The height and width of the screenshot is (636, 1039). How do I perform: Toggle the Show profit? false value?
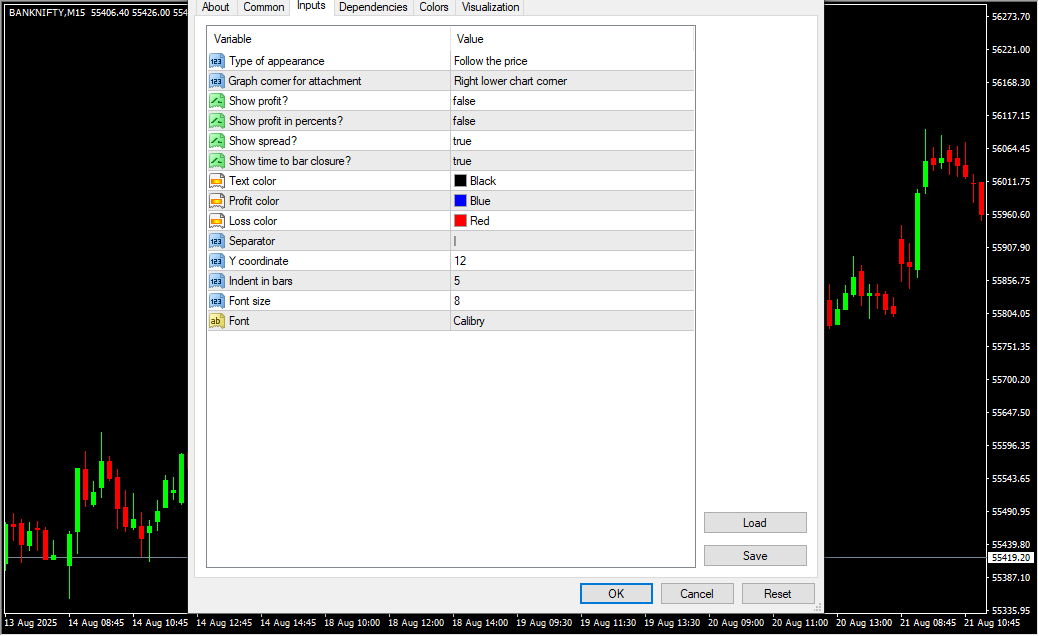pos(571,101)
